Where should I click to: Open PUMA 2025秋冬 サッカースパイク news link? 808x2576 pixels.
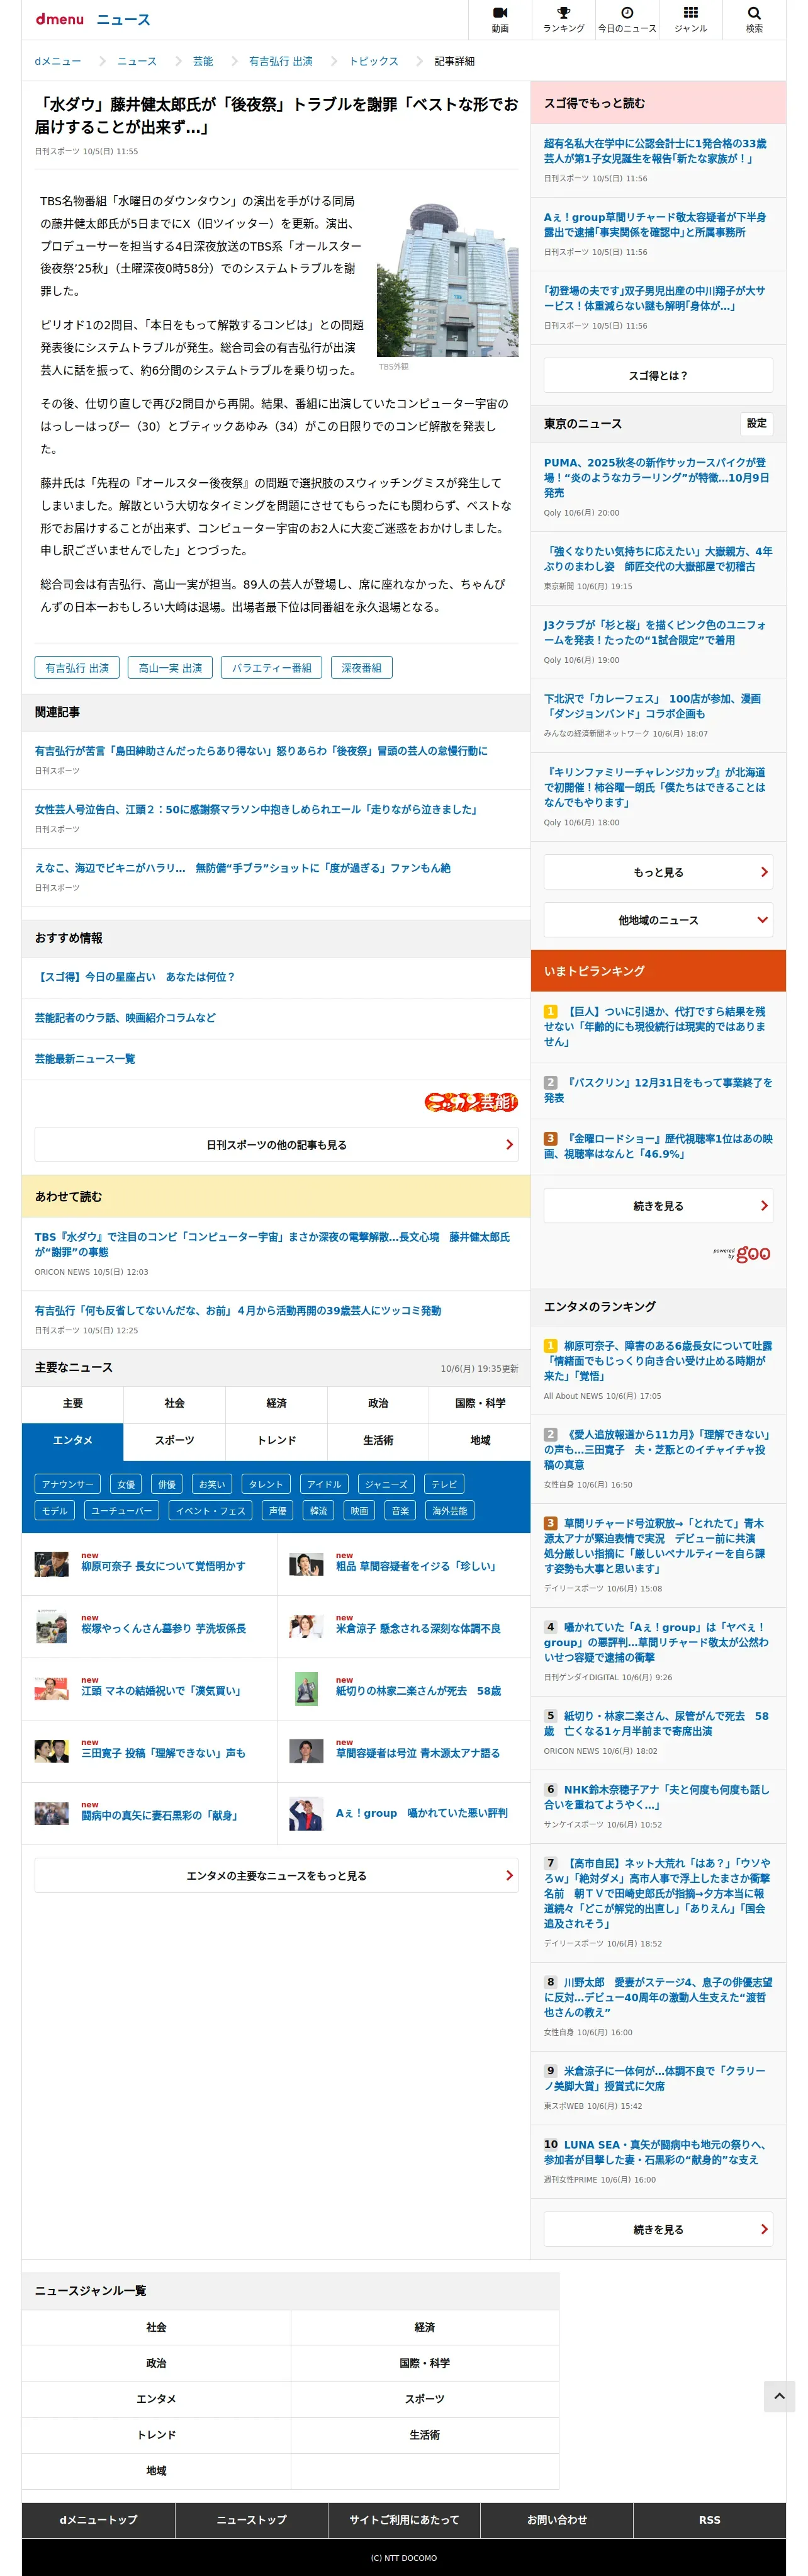pos(657,477)
